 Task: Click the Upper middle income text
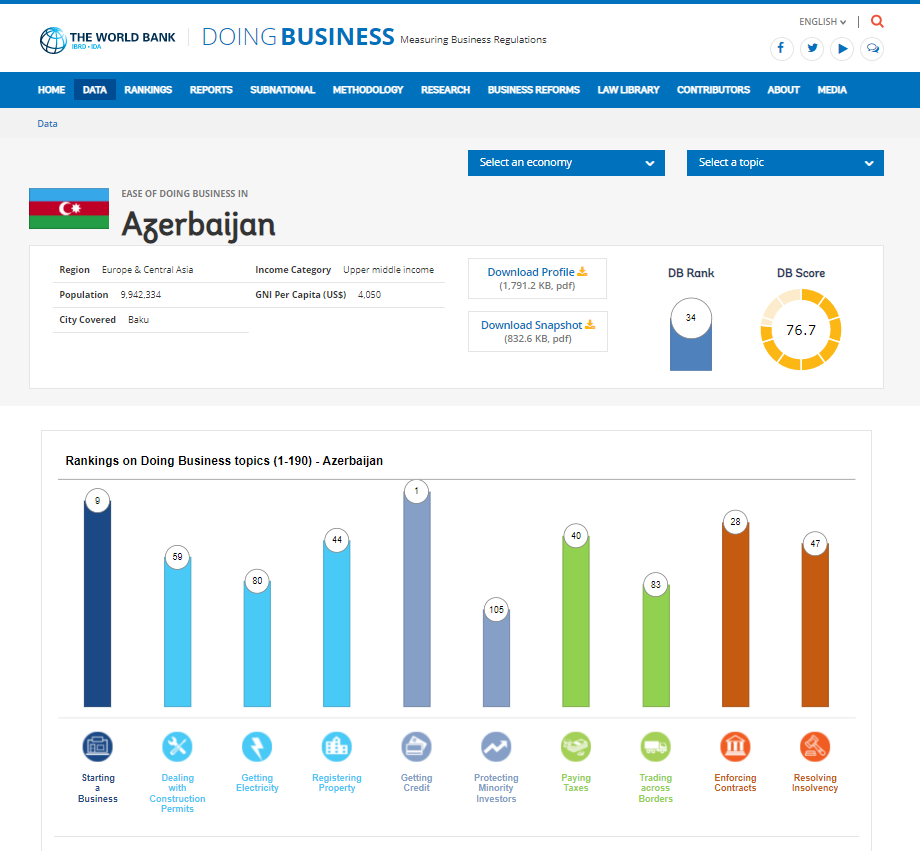pos(388,270)
